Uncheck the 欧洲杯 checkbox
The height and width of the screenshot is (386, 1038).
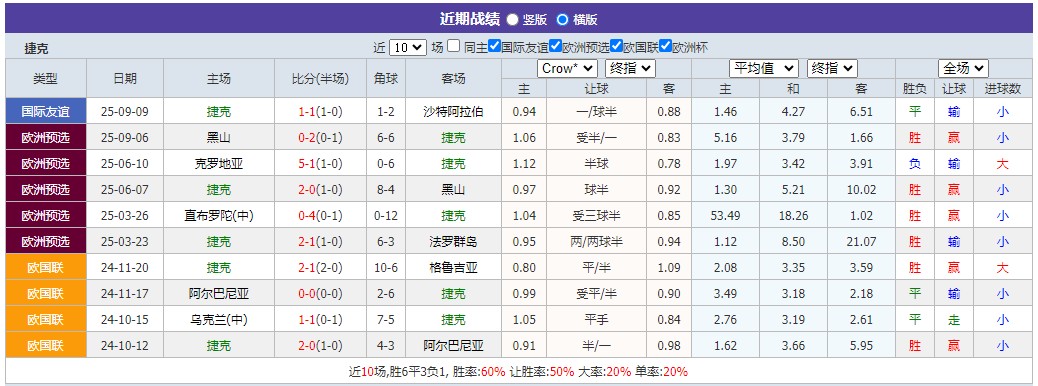665,46
